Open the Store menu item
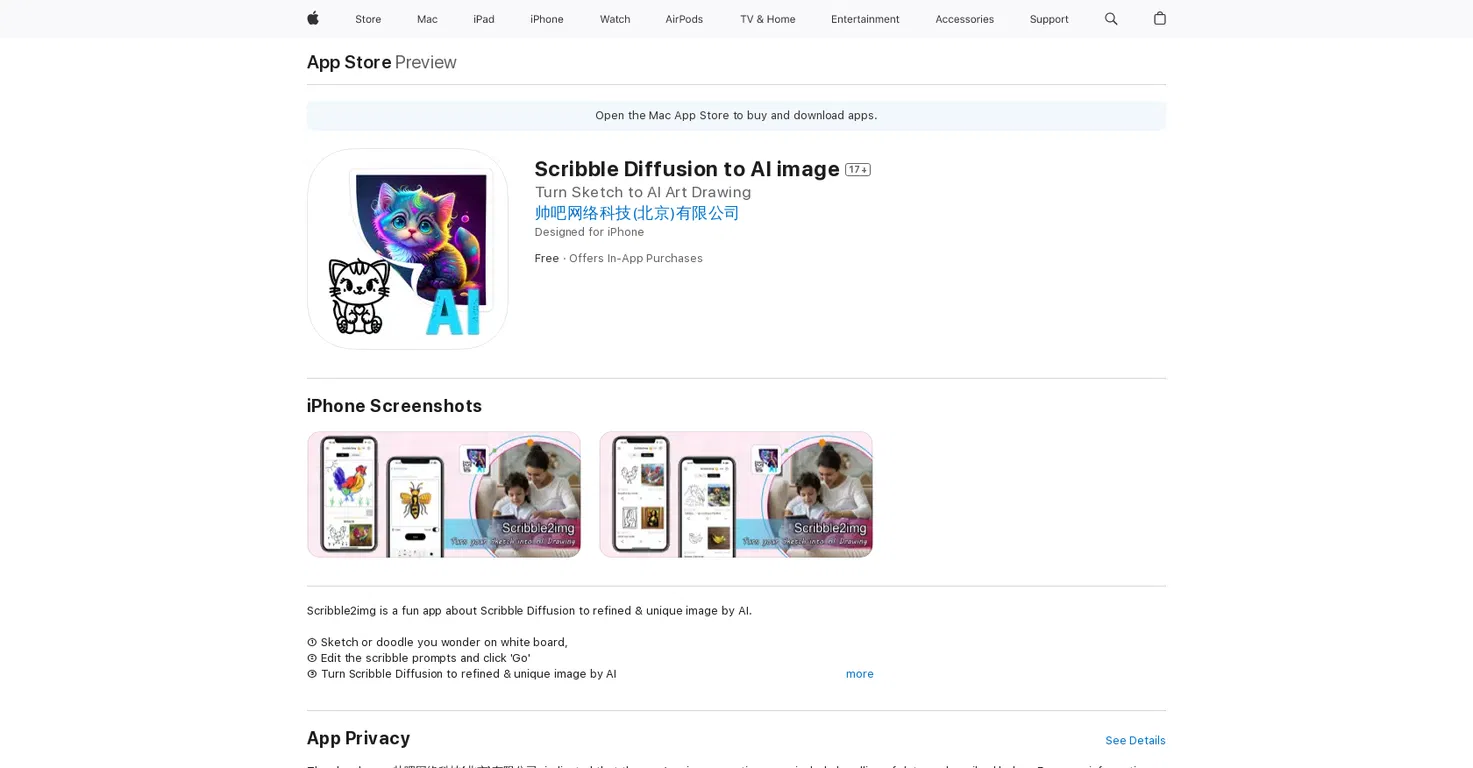The image size is (1473, 768). (x=368, y=19)
